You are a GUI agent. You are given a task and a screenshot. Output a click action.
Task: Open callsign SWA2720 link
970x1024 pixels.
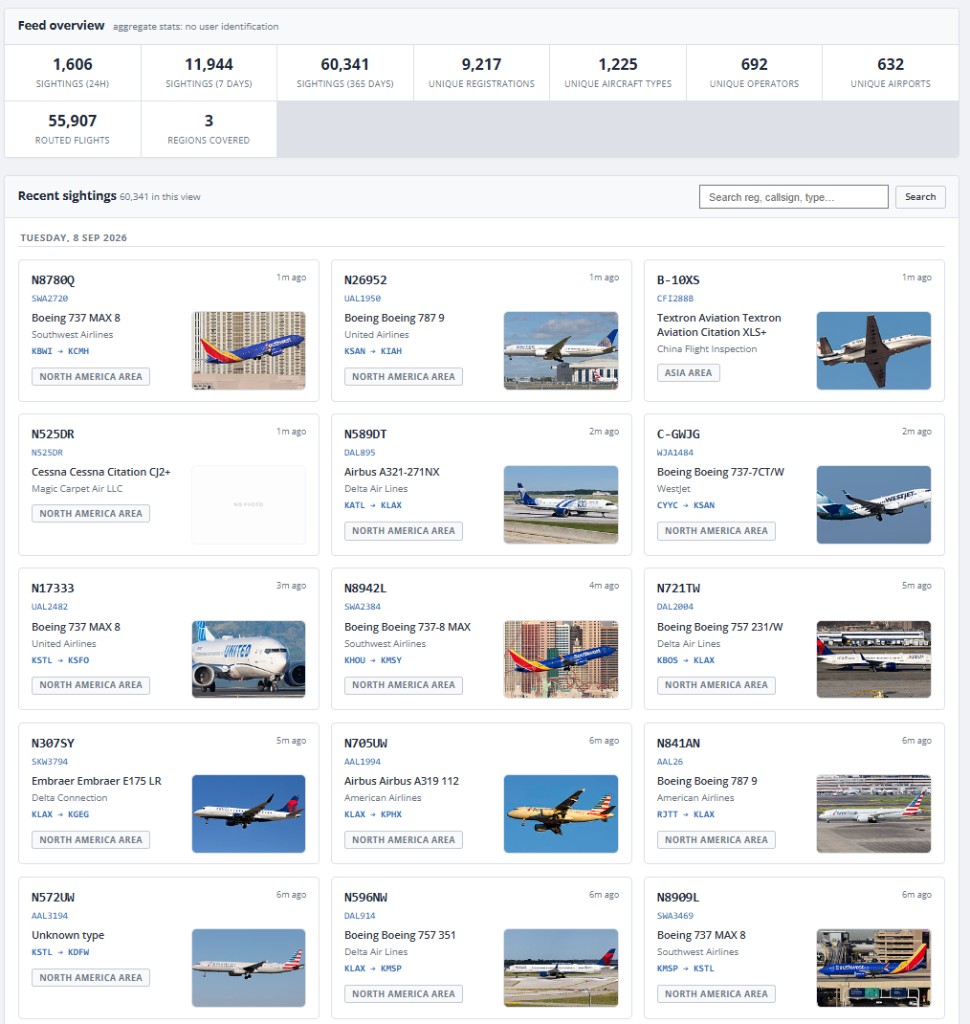click(50, 298)
